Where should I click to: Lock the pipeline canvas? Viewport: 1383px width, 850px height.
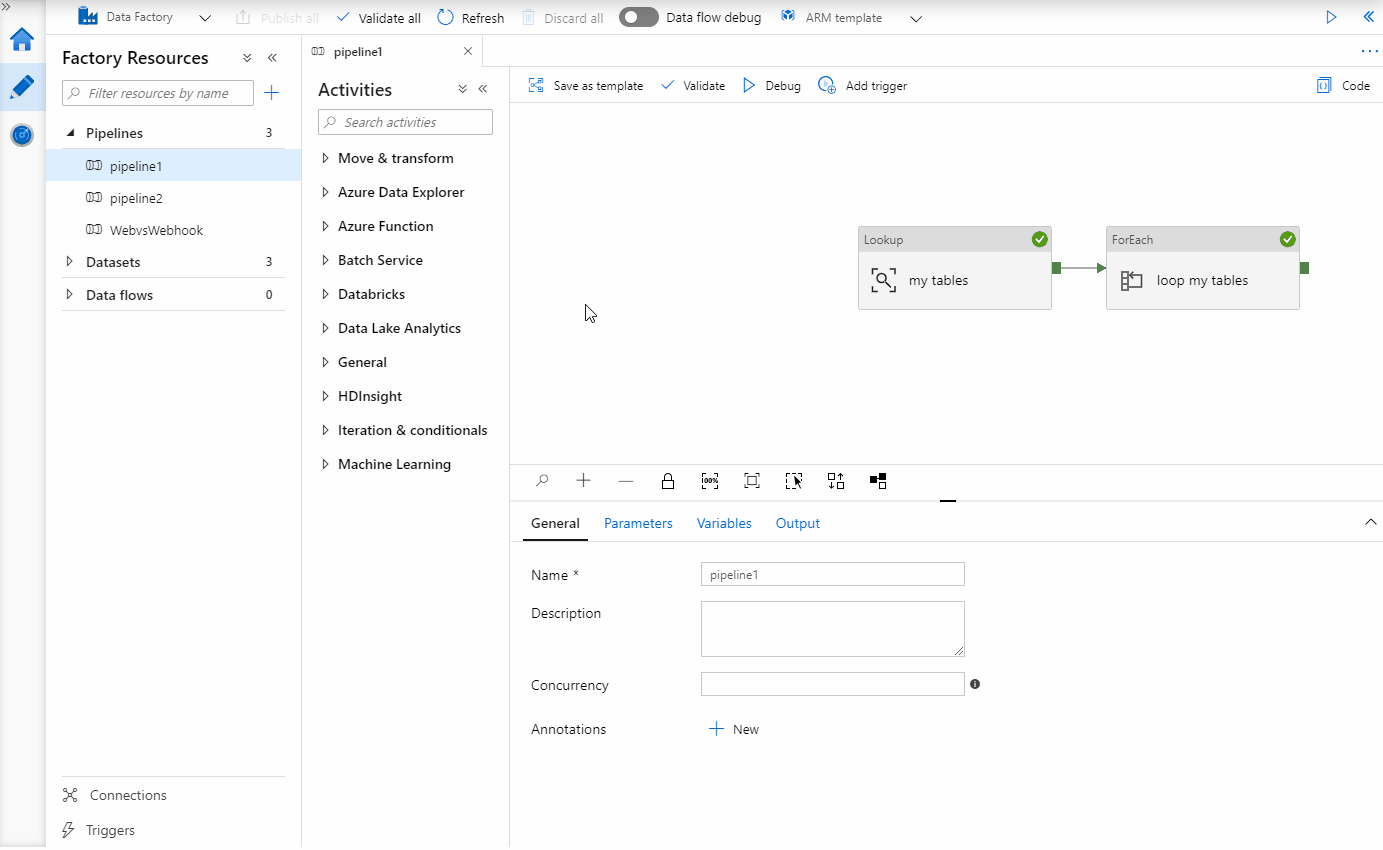668,481
